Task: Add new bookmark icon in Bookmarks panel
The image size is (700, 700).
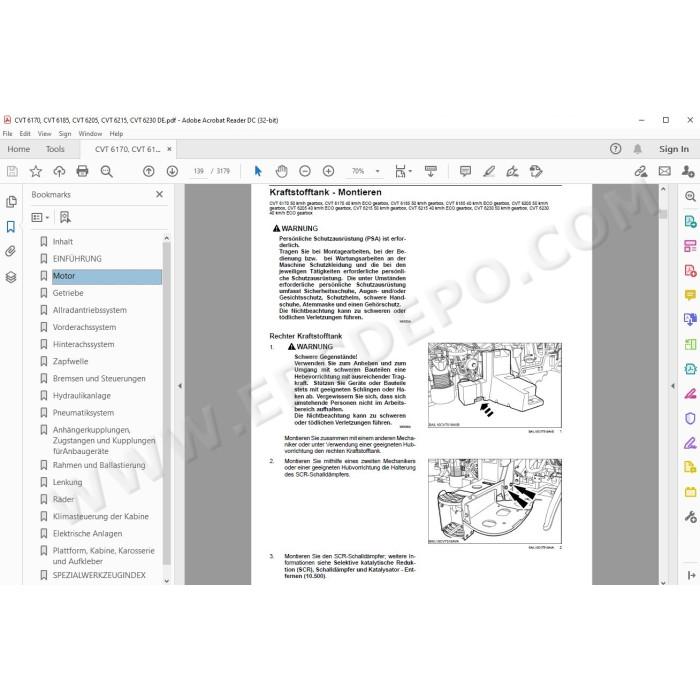Action: point(65,217)
